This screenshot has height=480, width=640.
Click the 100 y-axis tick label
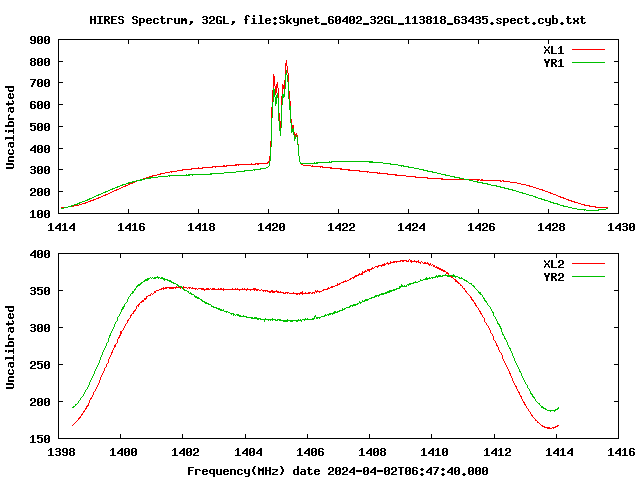(40, 214)
